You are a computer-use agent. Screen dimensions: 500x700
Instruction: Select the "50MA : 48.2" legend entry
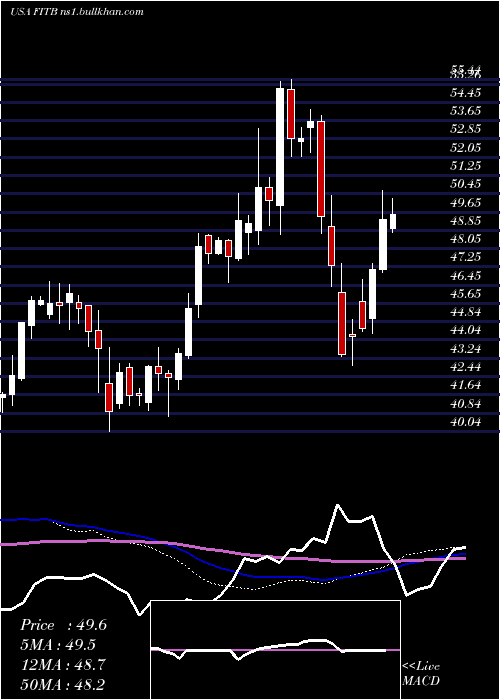pos(63,684)
